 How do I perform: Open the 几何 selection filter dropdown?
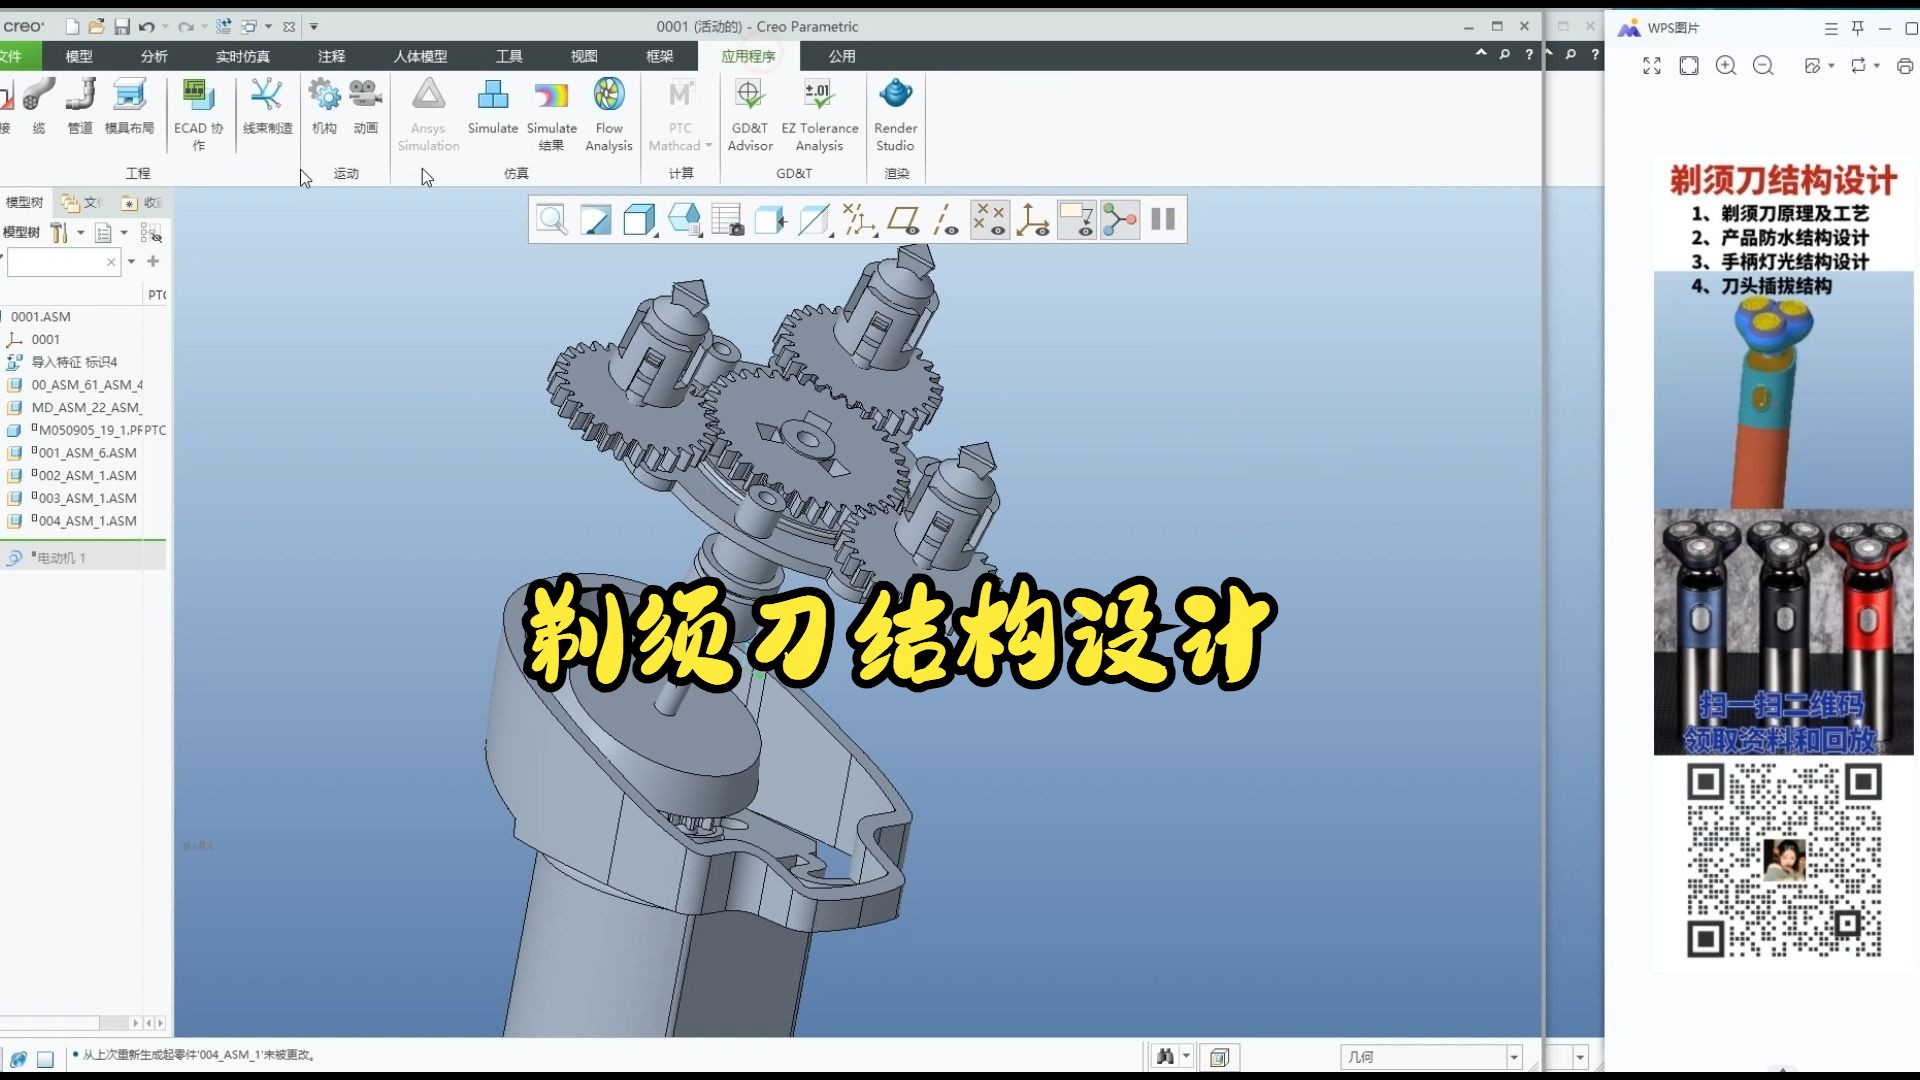1514,1057
